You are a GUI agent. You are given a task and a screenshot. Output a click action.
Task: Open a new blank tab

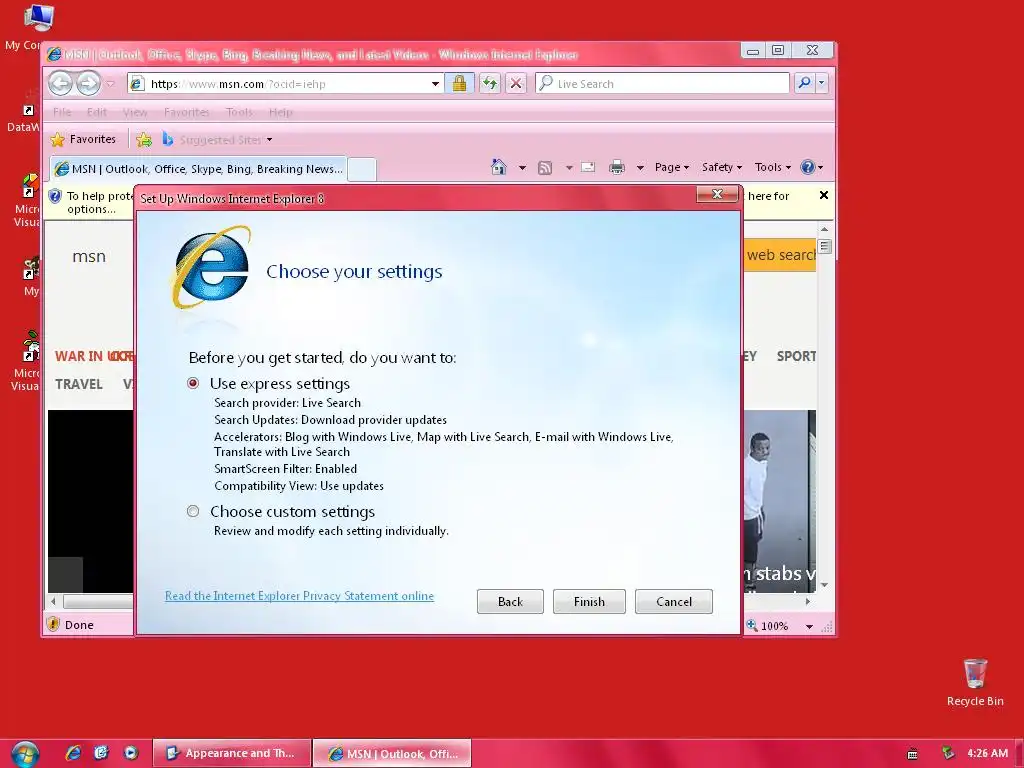pyautogui.click(x=362, y=170)
